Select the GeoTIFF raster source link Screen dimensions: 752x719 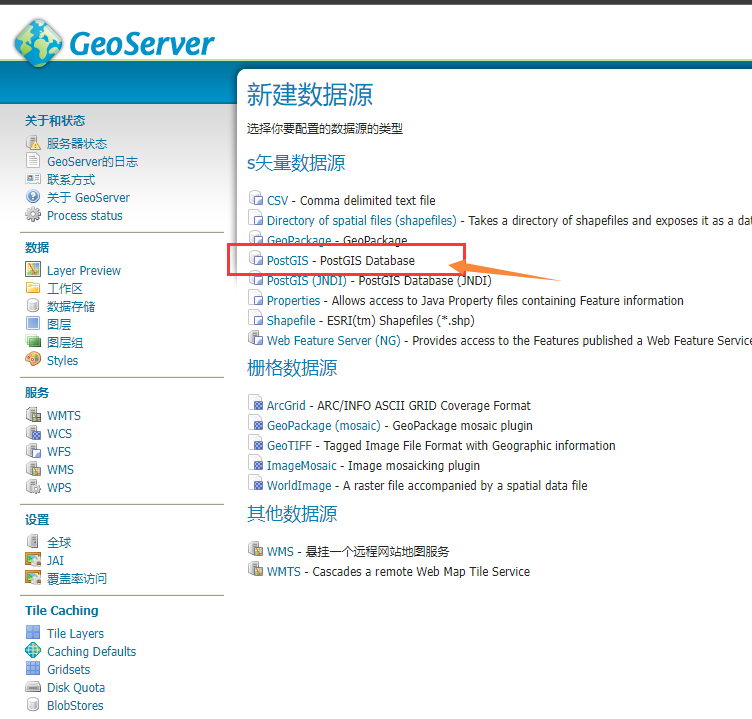pos(289,446)
